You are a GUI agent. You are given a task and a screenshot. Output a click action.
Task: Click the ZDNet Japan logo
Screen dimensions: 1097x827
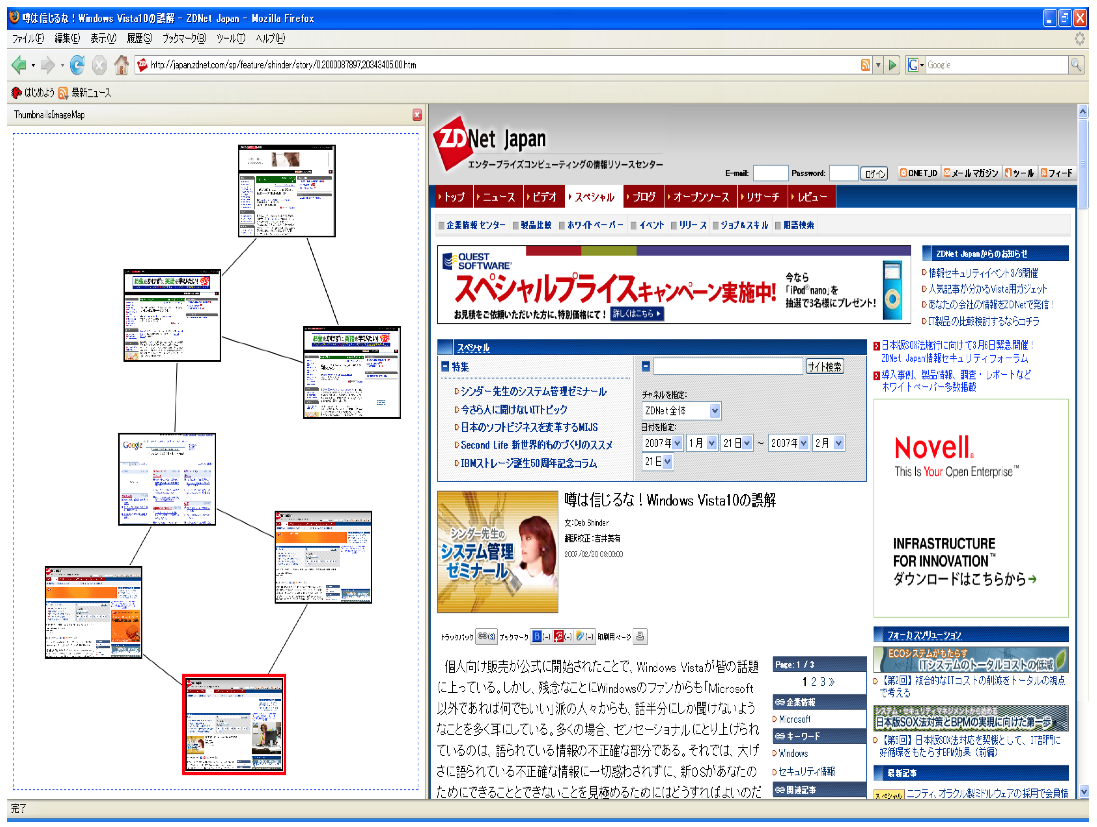pyautogui.click(x=490, y=142)
